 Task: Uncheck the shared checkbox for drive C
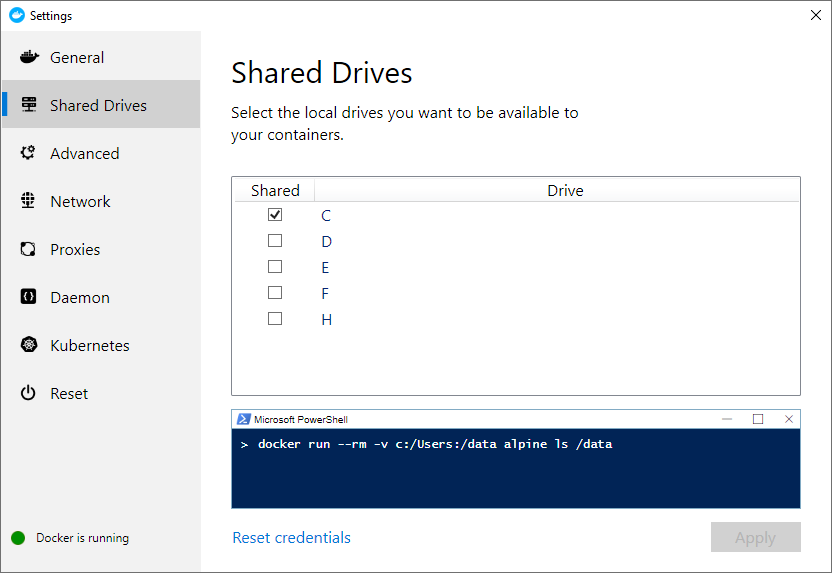[x=275, y=214]
